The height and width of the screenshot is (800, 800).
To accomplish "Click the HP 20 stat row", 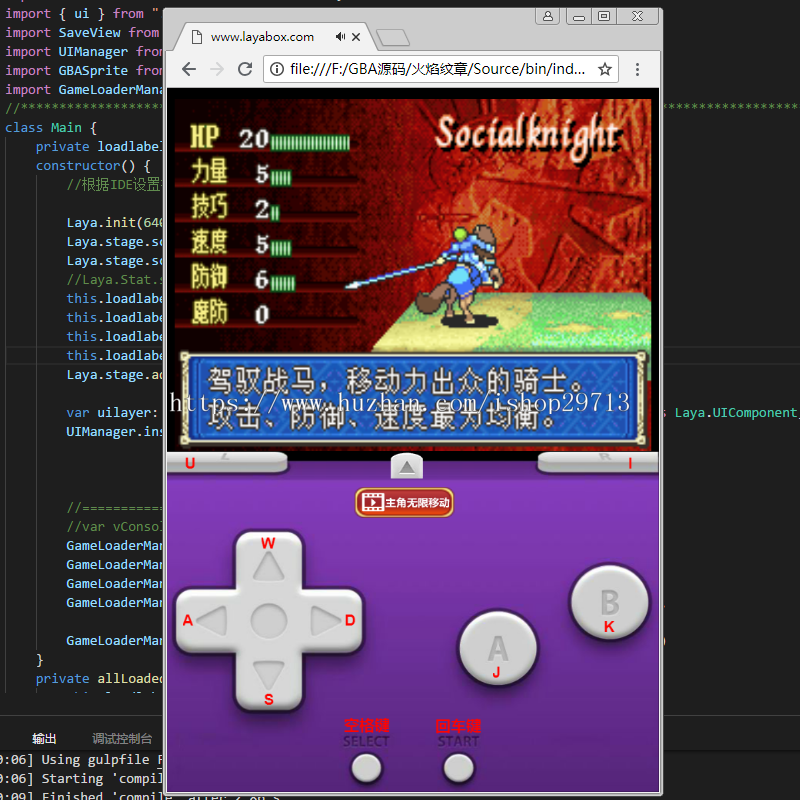I will pos(269,138).
